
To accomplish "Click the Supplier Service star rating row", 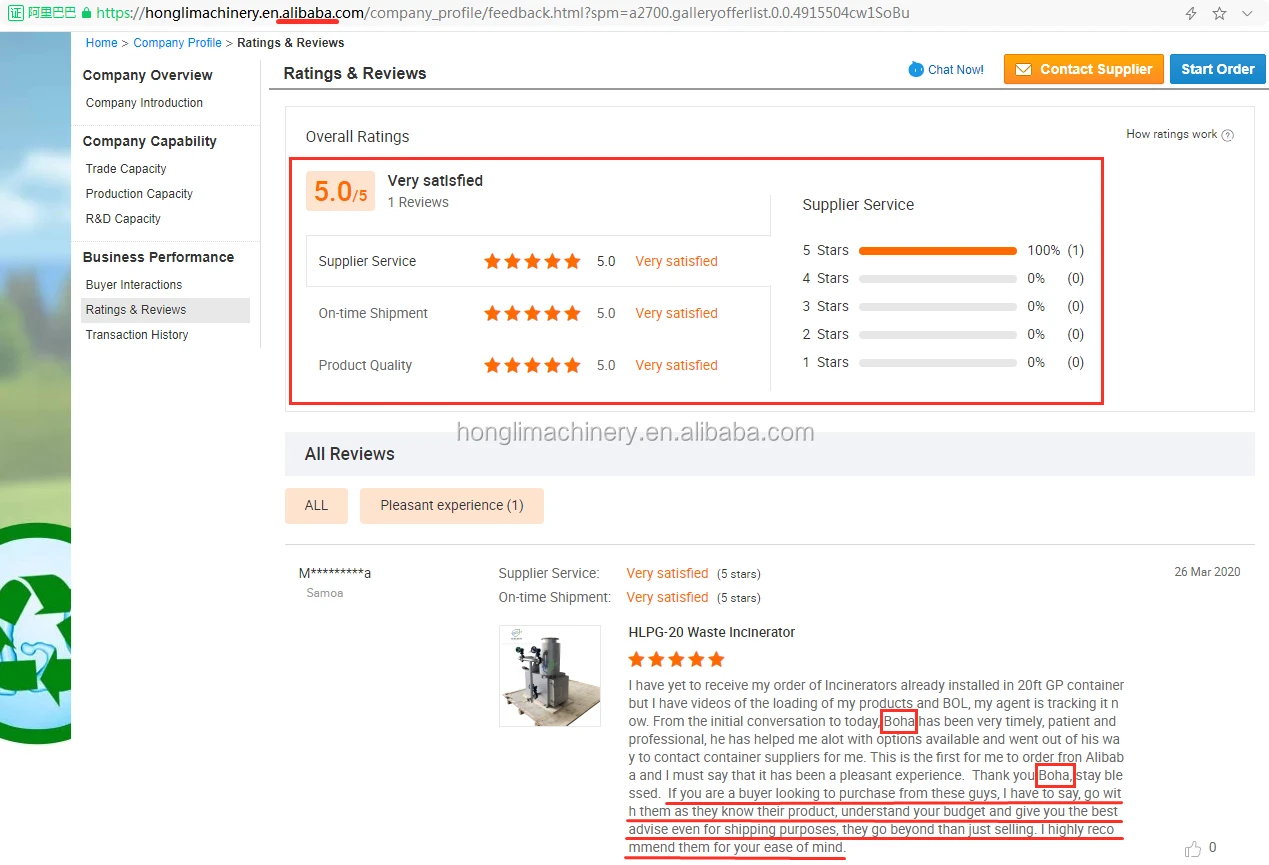I will [x=532, y=261].
